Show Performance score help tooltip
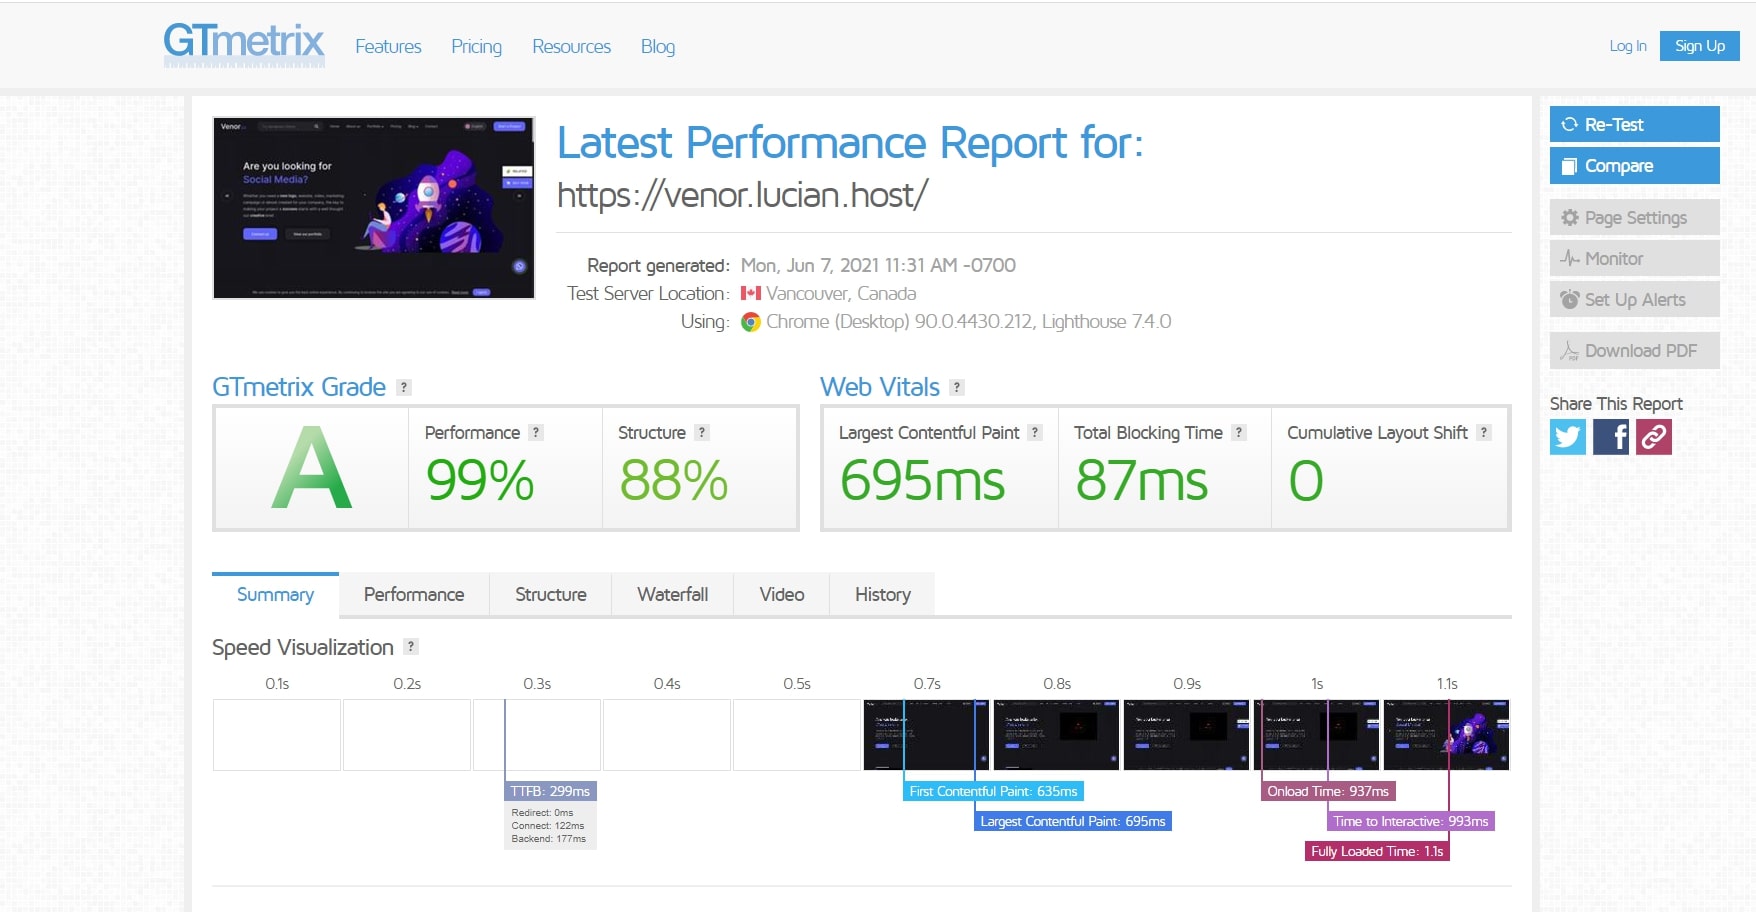The image size is (1756, 912). tap(536, 432)
